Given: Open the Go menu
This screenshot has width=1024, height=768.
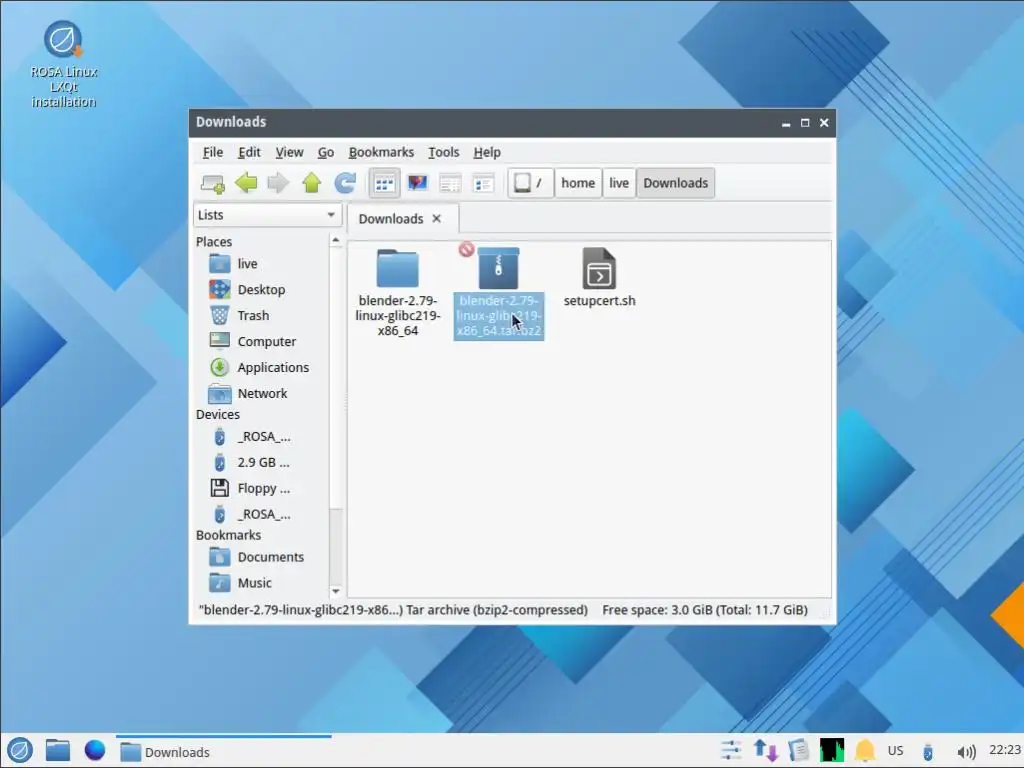Looking at the screenshot, I should 326,152.
